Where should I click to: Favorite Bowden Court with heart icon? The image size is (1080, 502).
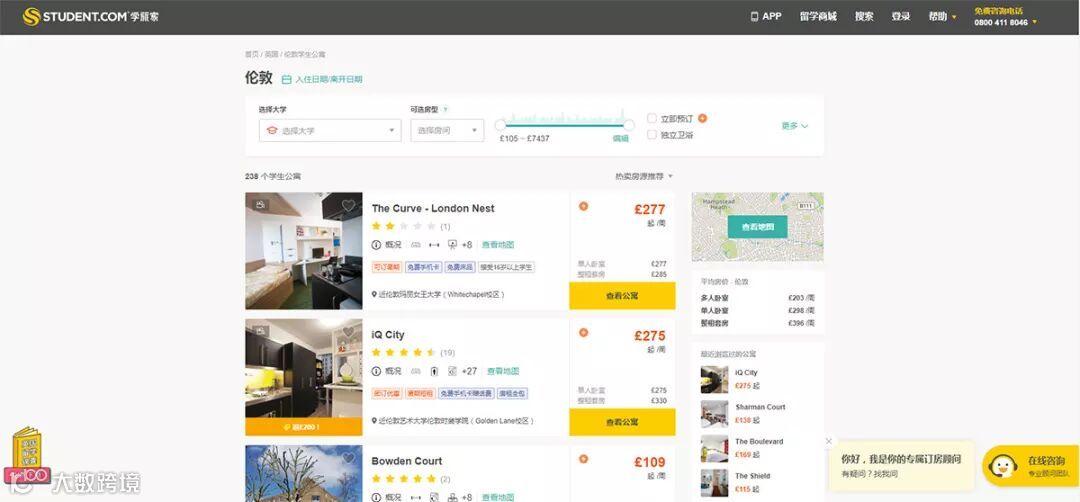coord(349,458)
